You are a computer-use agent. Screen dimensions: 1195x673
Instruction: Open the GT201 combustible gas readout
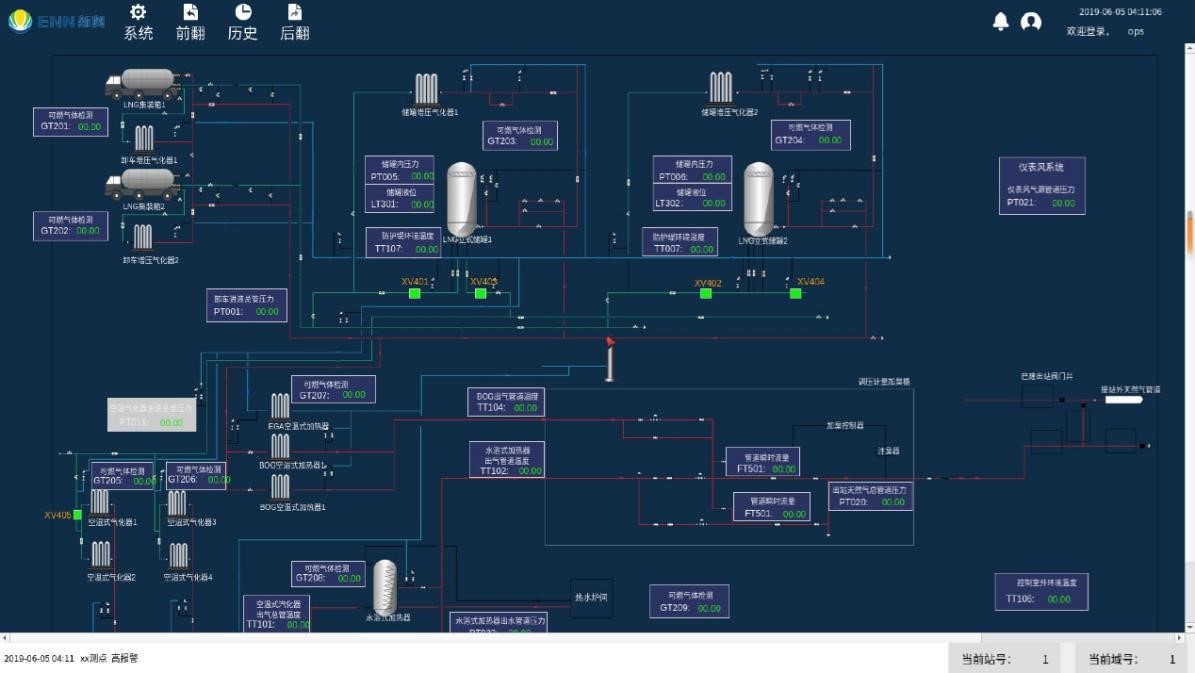[71, 122]
